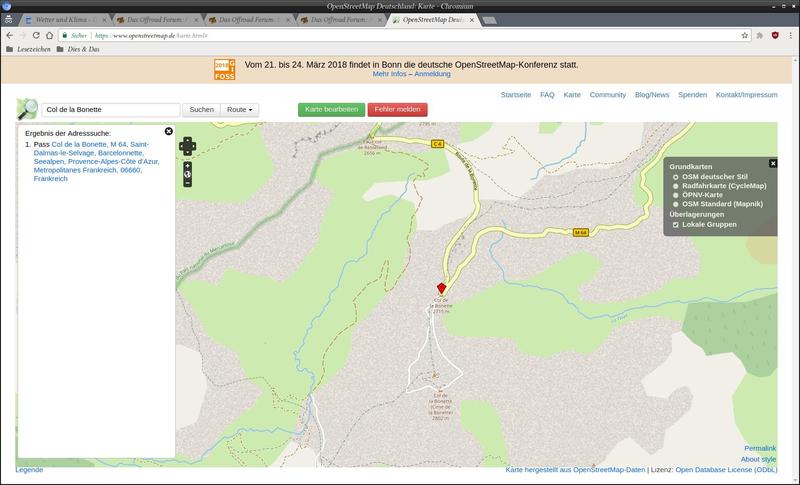Open the Permalink link
Viewport: 800px width, 485px height.
pos(760,448)
